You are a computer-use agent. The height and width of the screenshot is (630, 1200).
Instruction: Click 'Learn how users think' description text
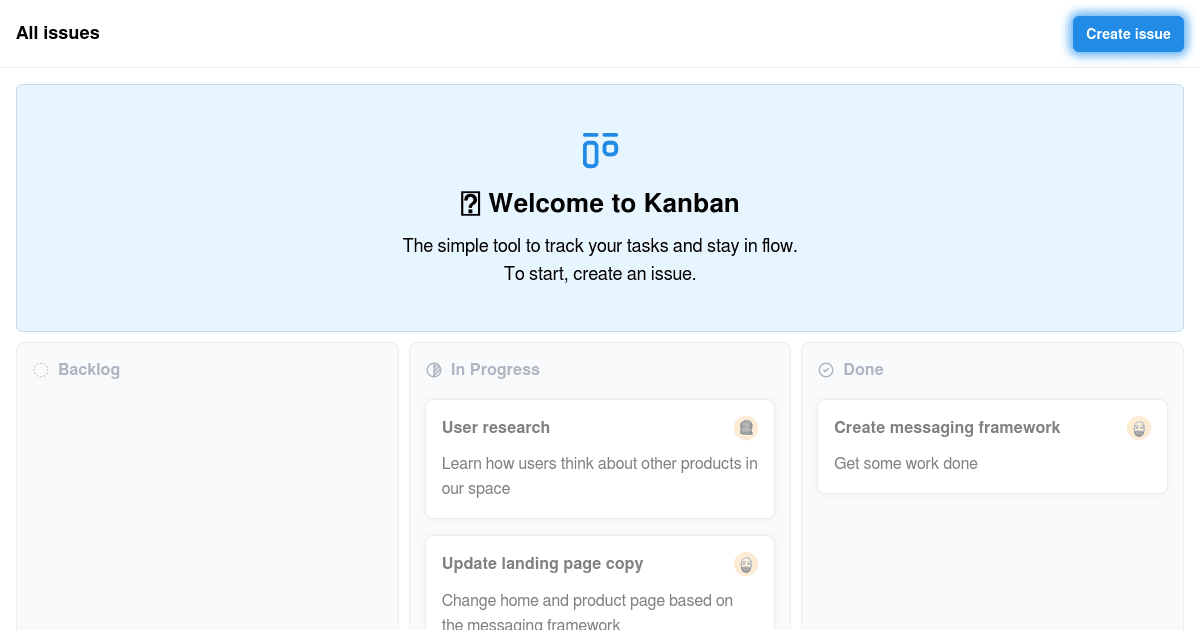click(x=600, y=476)
